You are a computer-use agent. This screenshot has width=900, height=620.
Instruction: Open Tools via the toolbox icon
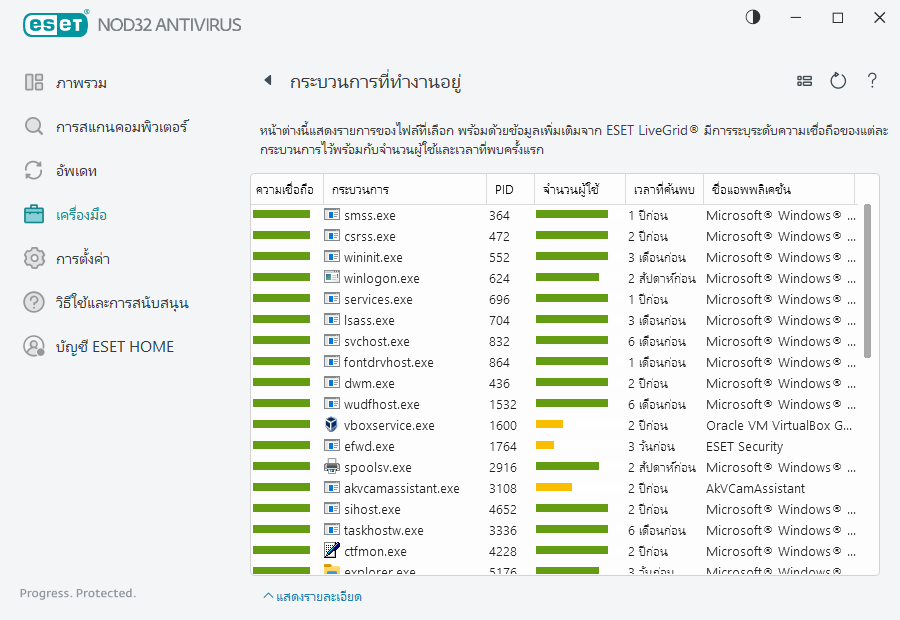click(34, 214)
